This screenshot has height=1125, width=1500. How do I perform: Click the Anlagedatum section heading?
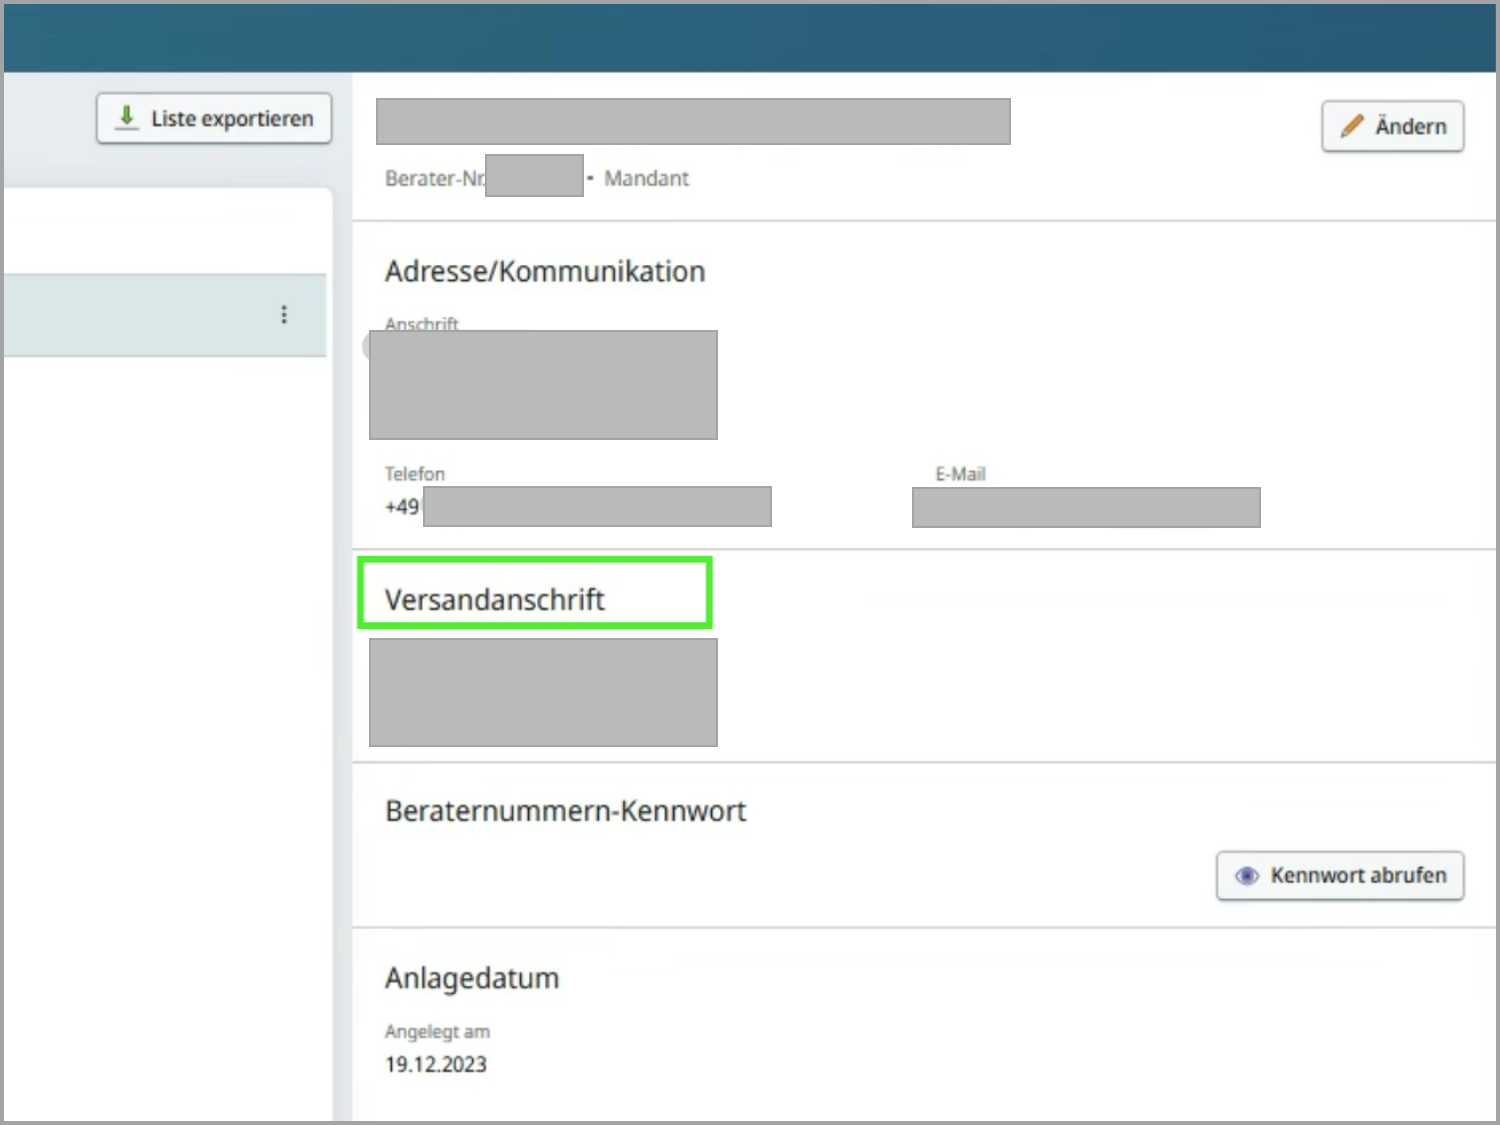tap(472, 978)
